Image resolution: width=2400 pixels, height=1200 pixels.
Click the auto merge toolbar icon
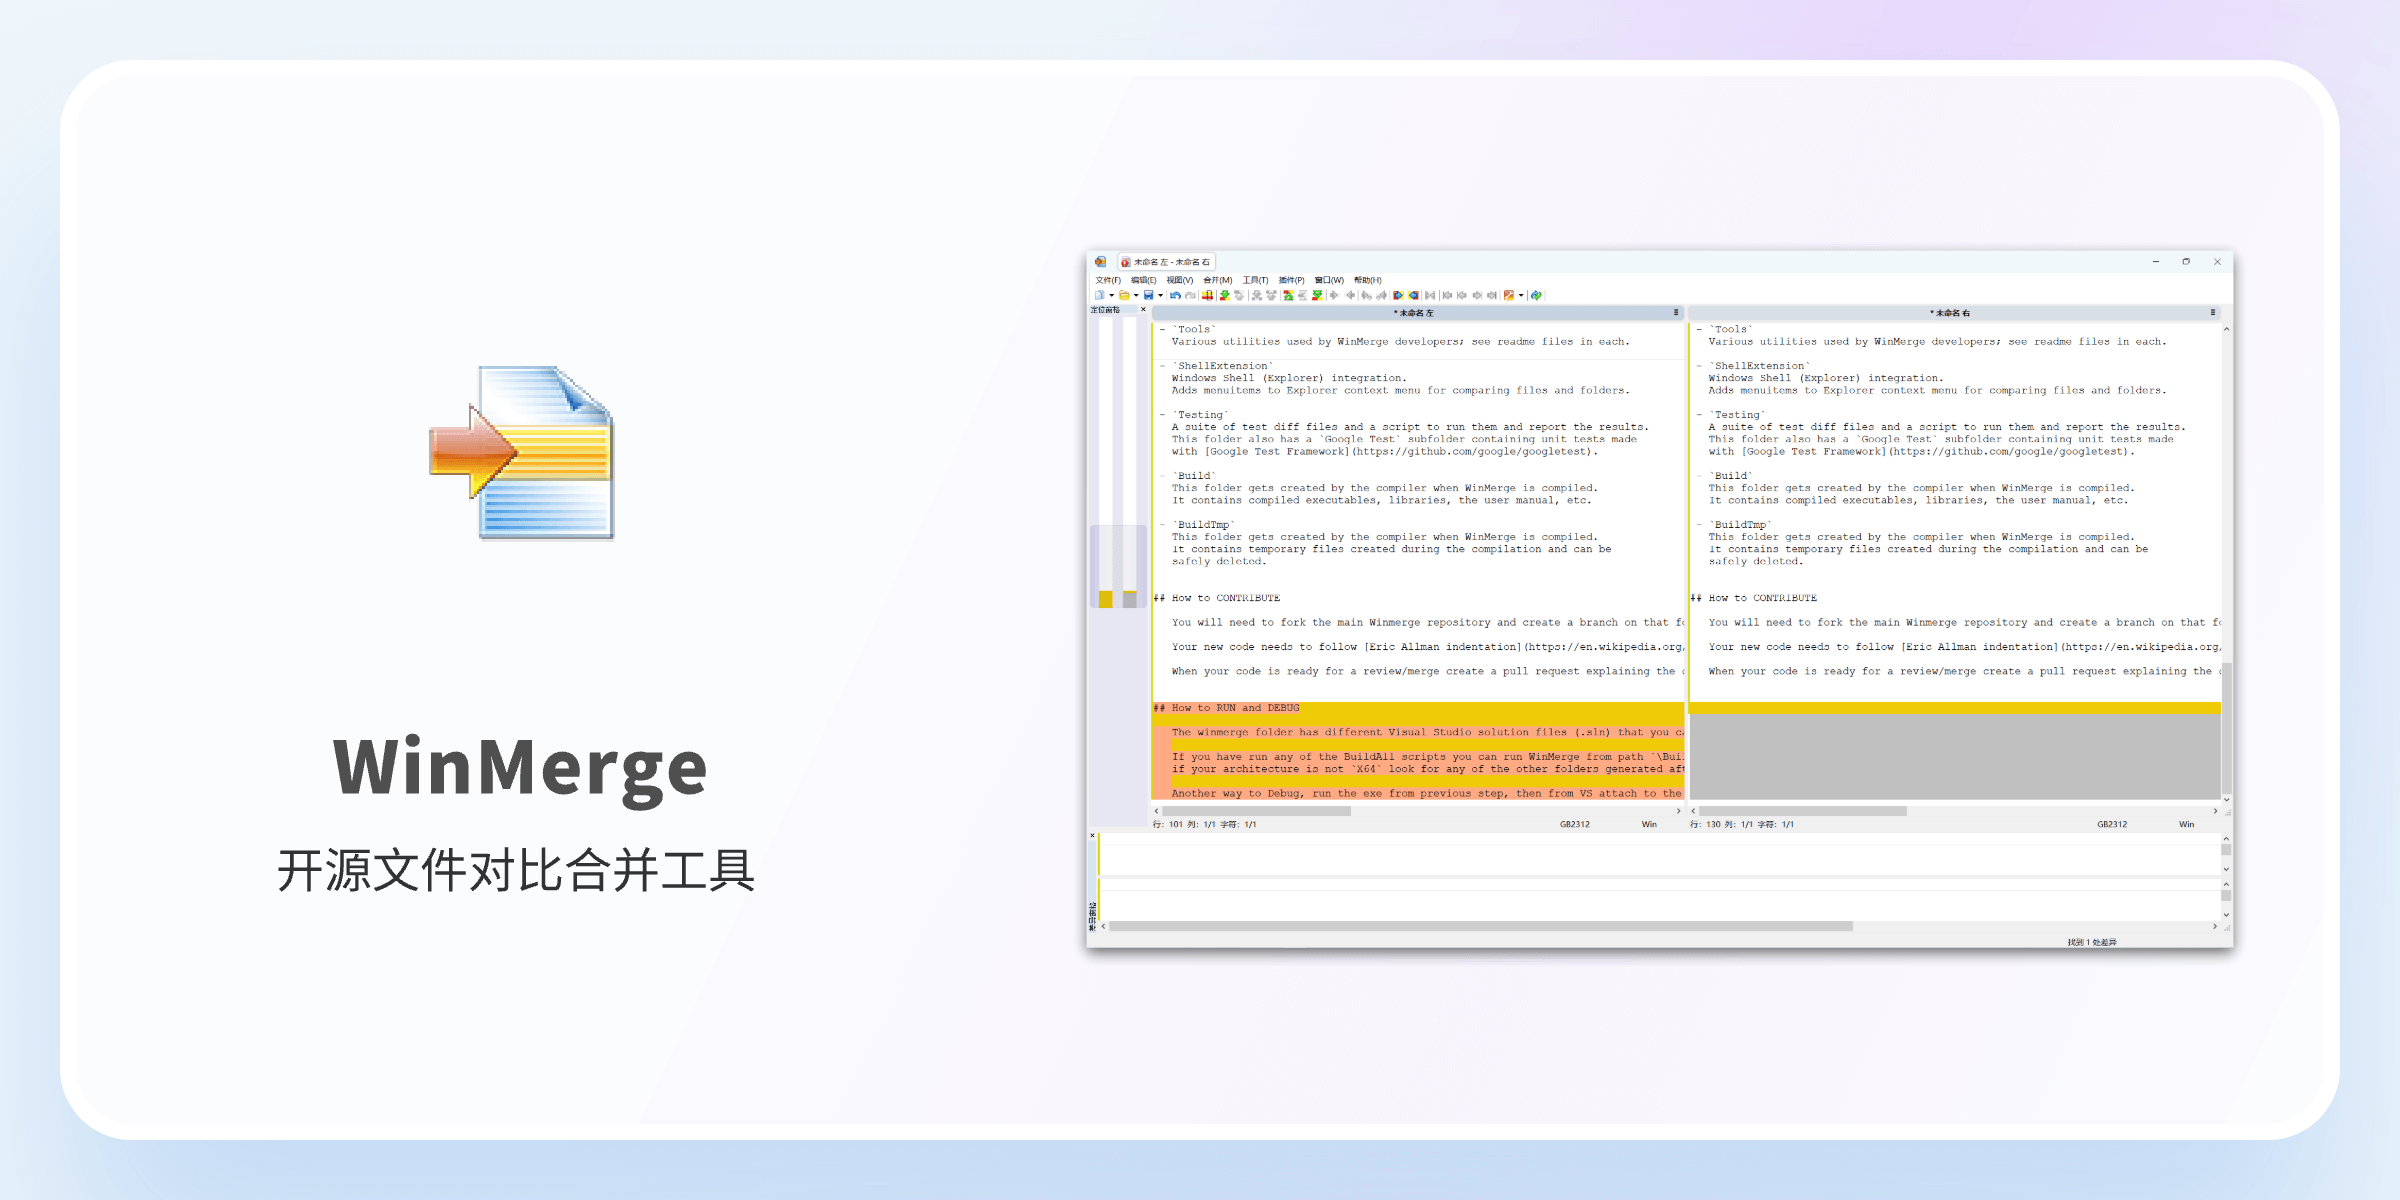point(1430,295)
